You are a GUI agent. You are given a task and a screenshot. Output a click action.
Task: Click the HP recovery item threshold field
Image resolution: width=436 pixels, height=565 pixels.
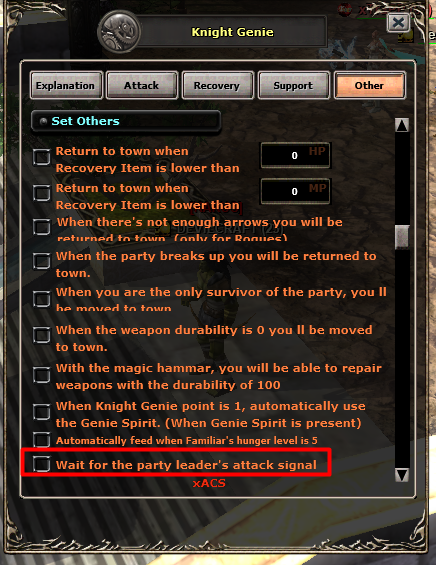click(295, 155)
